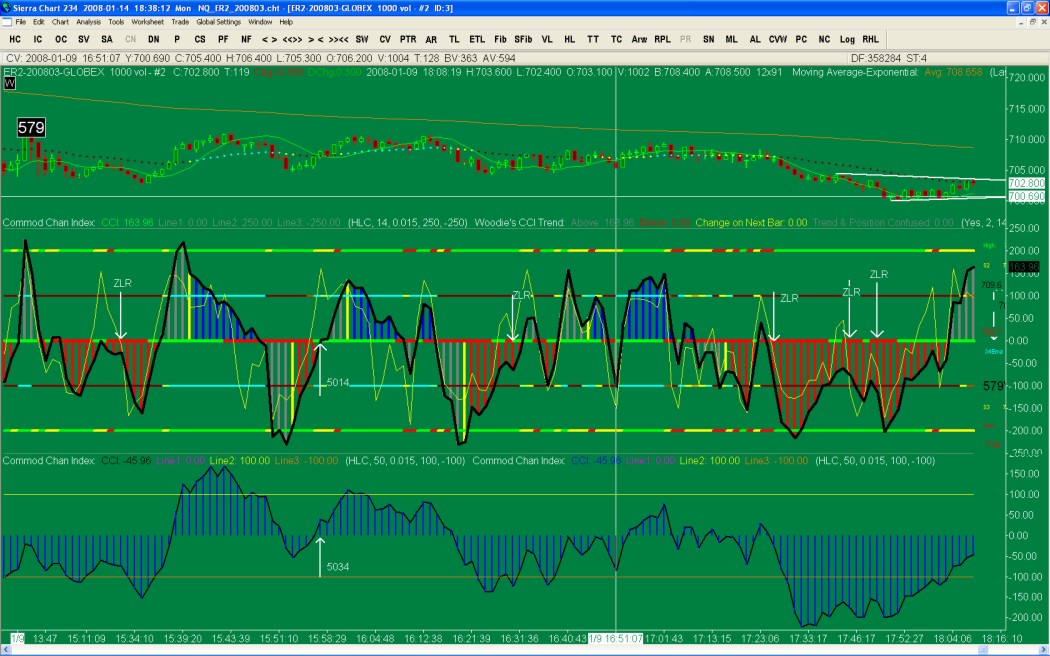Click the DN toolbar button
This screenshot has height=656, width=1050.
[153, 39]
